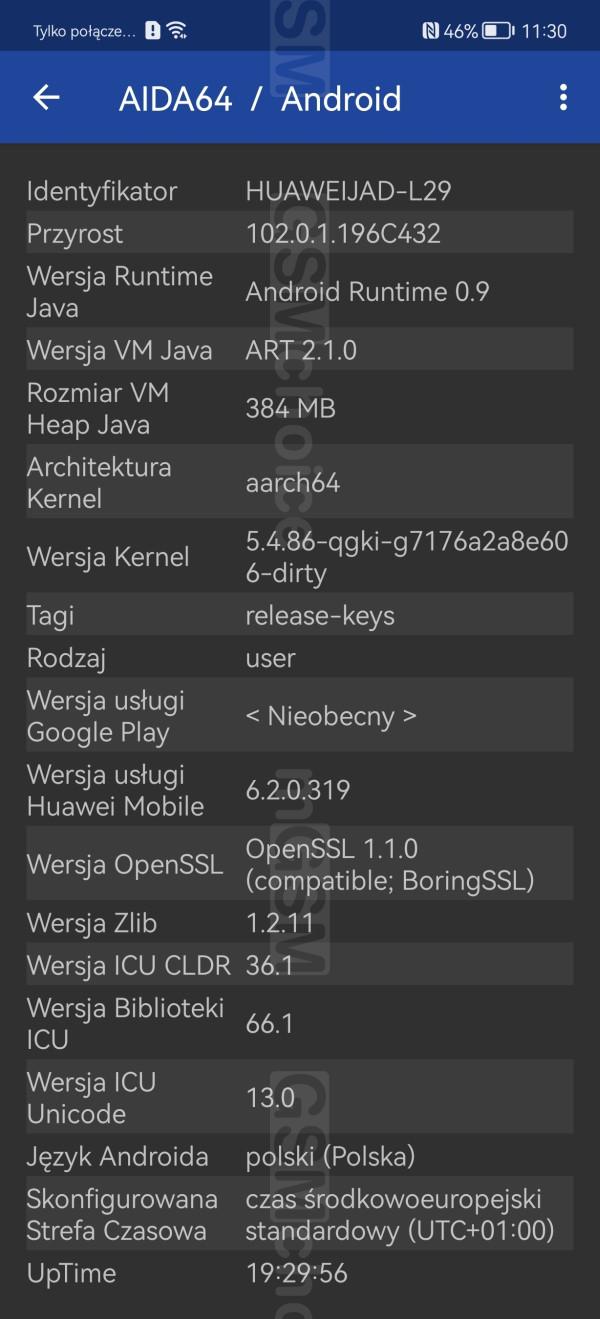600x1319 pixels.
Task: Select the Identyfikator row
Action: [x=299, y=191]
